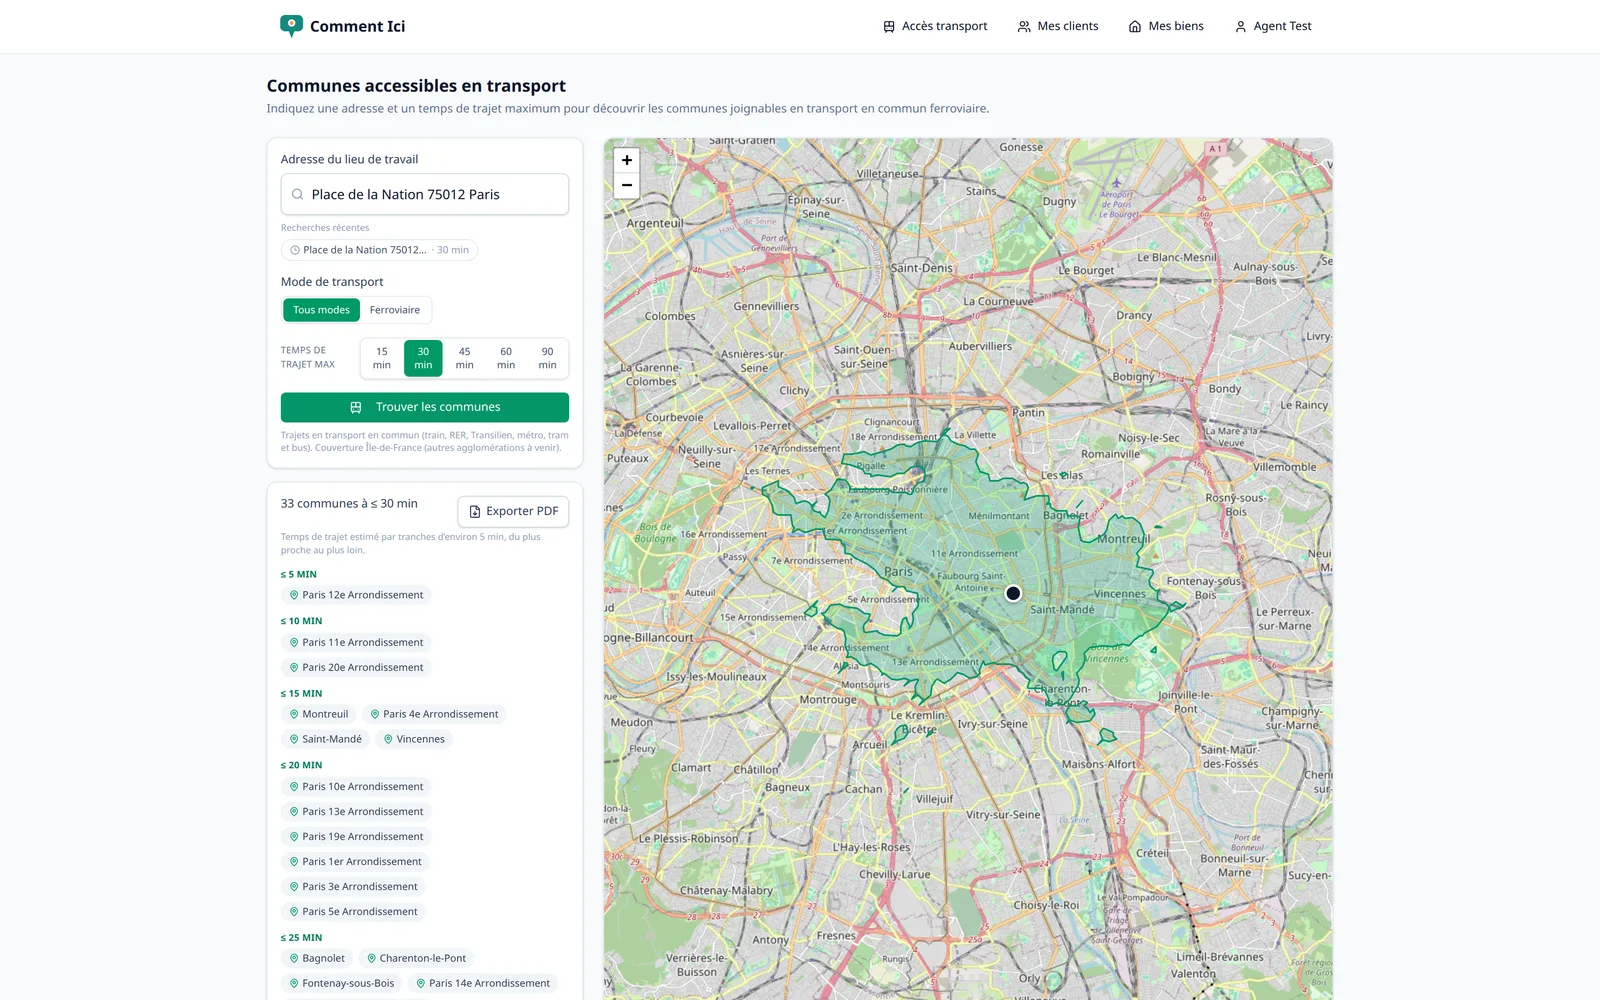Viewport: 1600px width, 1000px height.
Task: Select Paris 12e Arrondissement chip
Action: click(356, 595)
